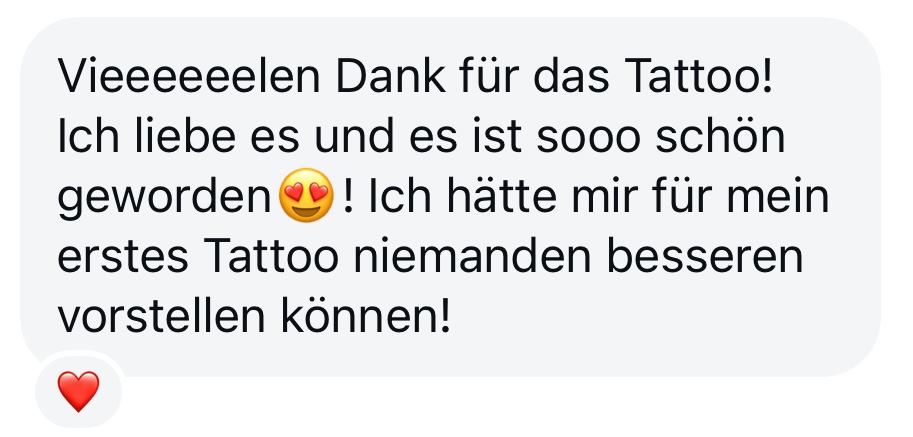Click the red heart reaction
The width and height of the screenshot is (913, 437).
coord(79,391)
